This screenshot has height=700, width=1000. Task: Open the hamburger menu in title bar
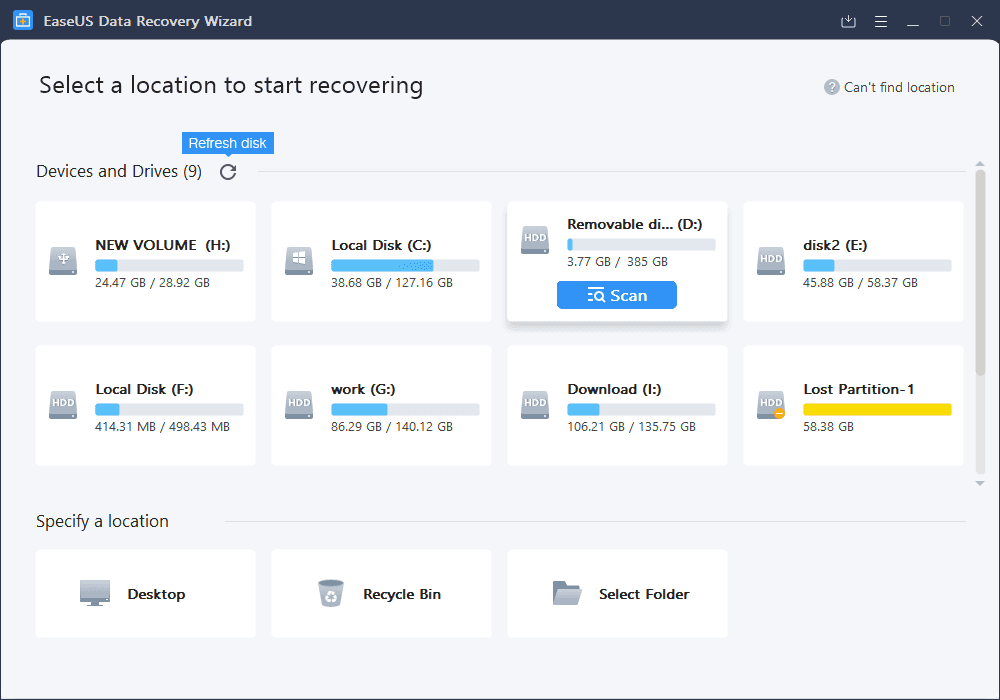[881, 20]
